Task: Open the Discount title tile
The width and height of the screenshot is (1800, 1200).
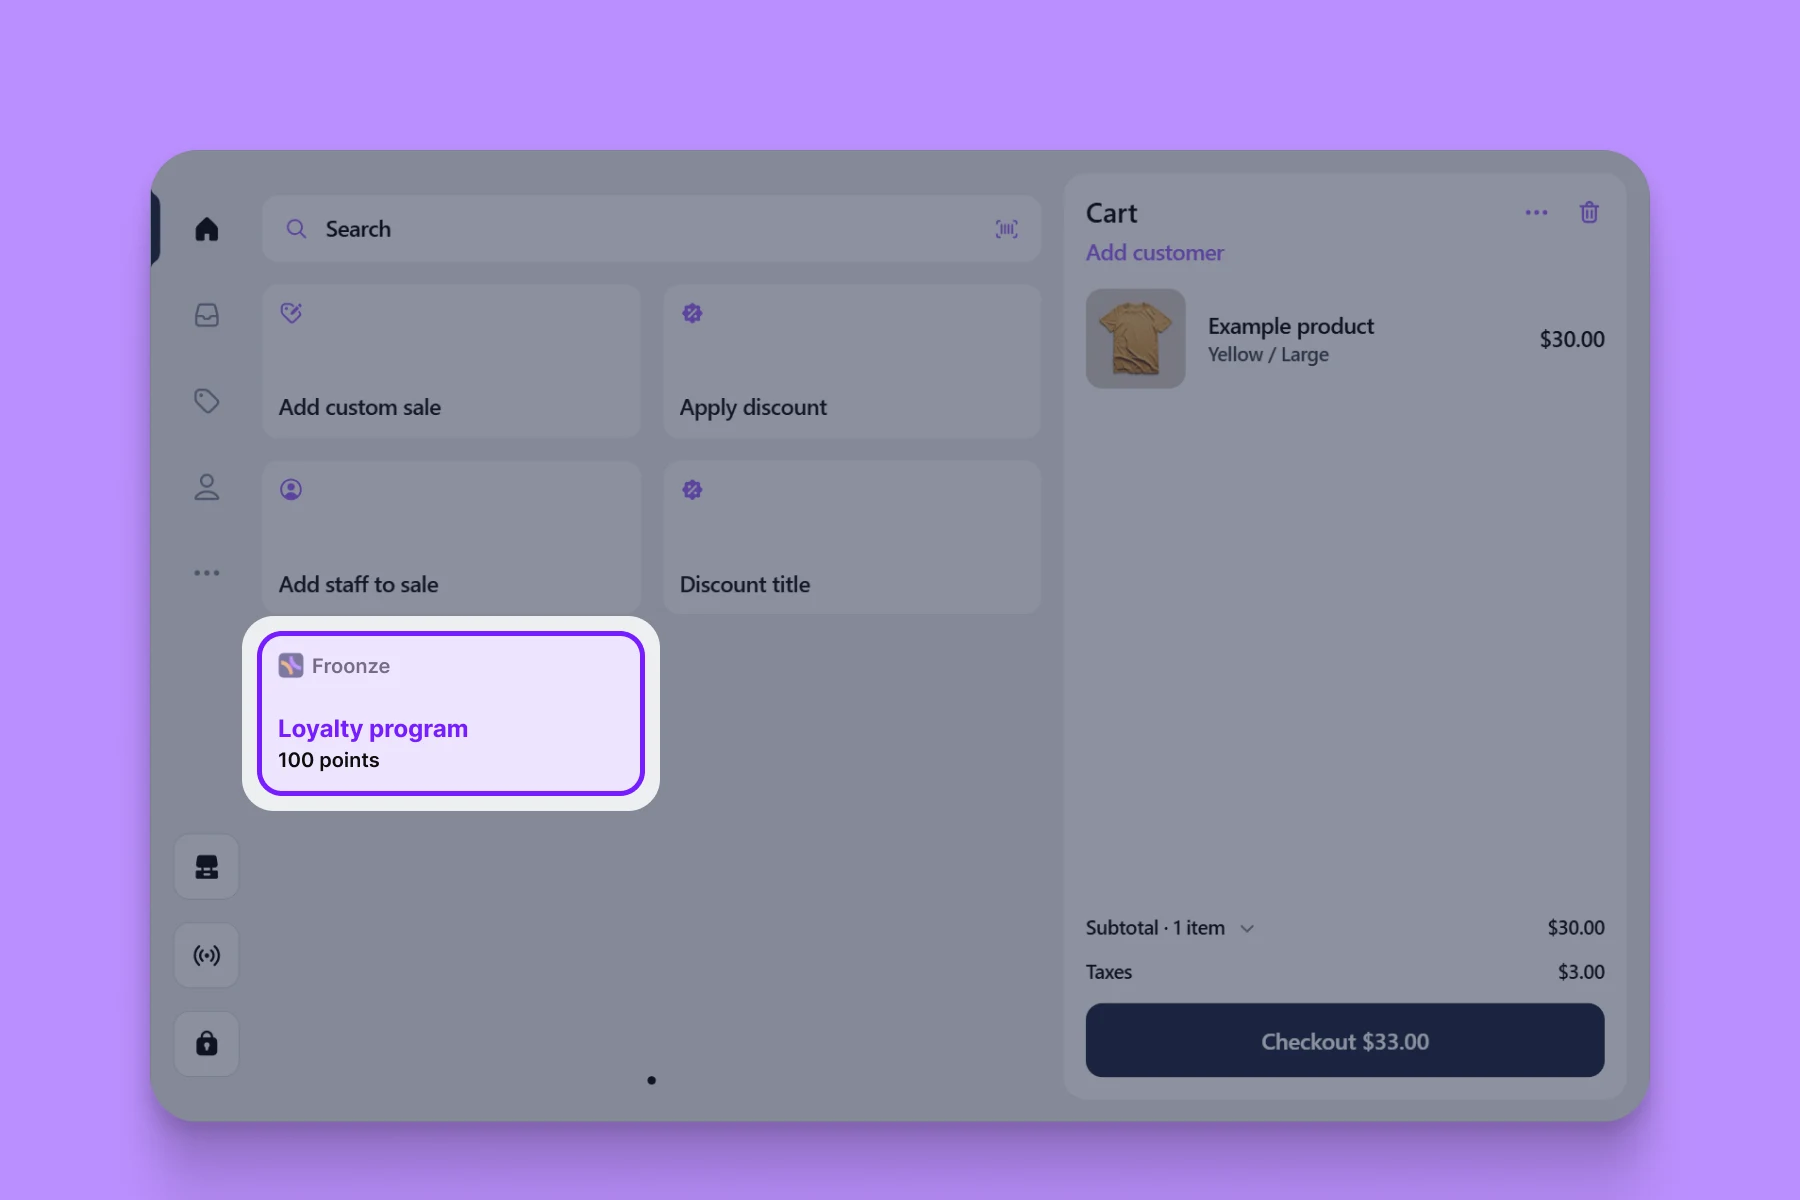Action: coord(852,537)
